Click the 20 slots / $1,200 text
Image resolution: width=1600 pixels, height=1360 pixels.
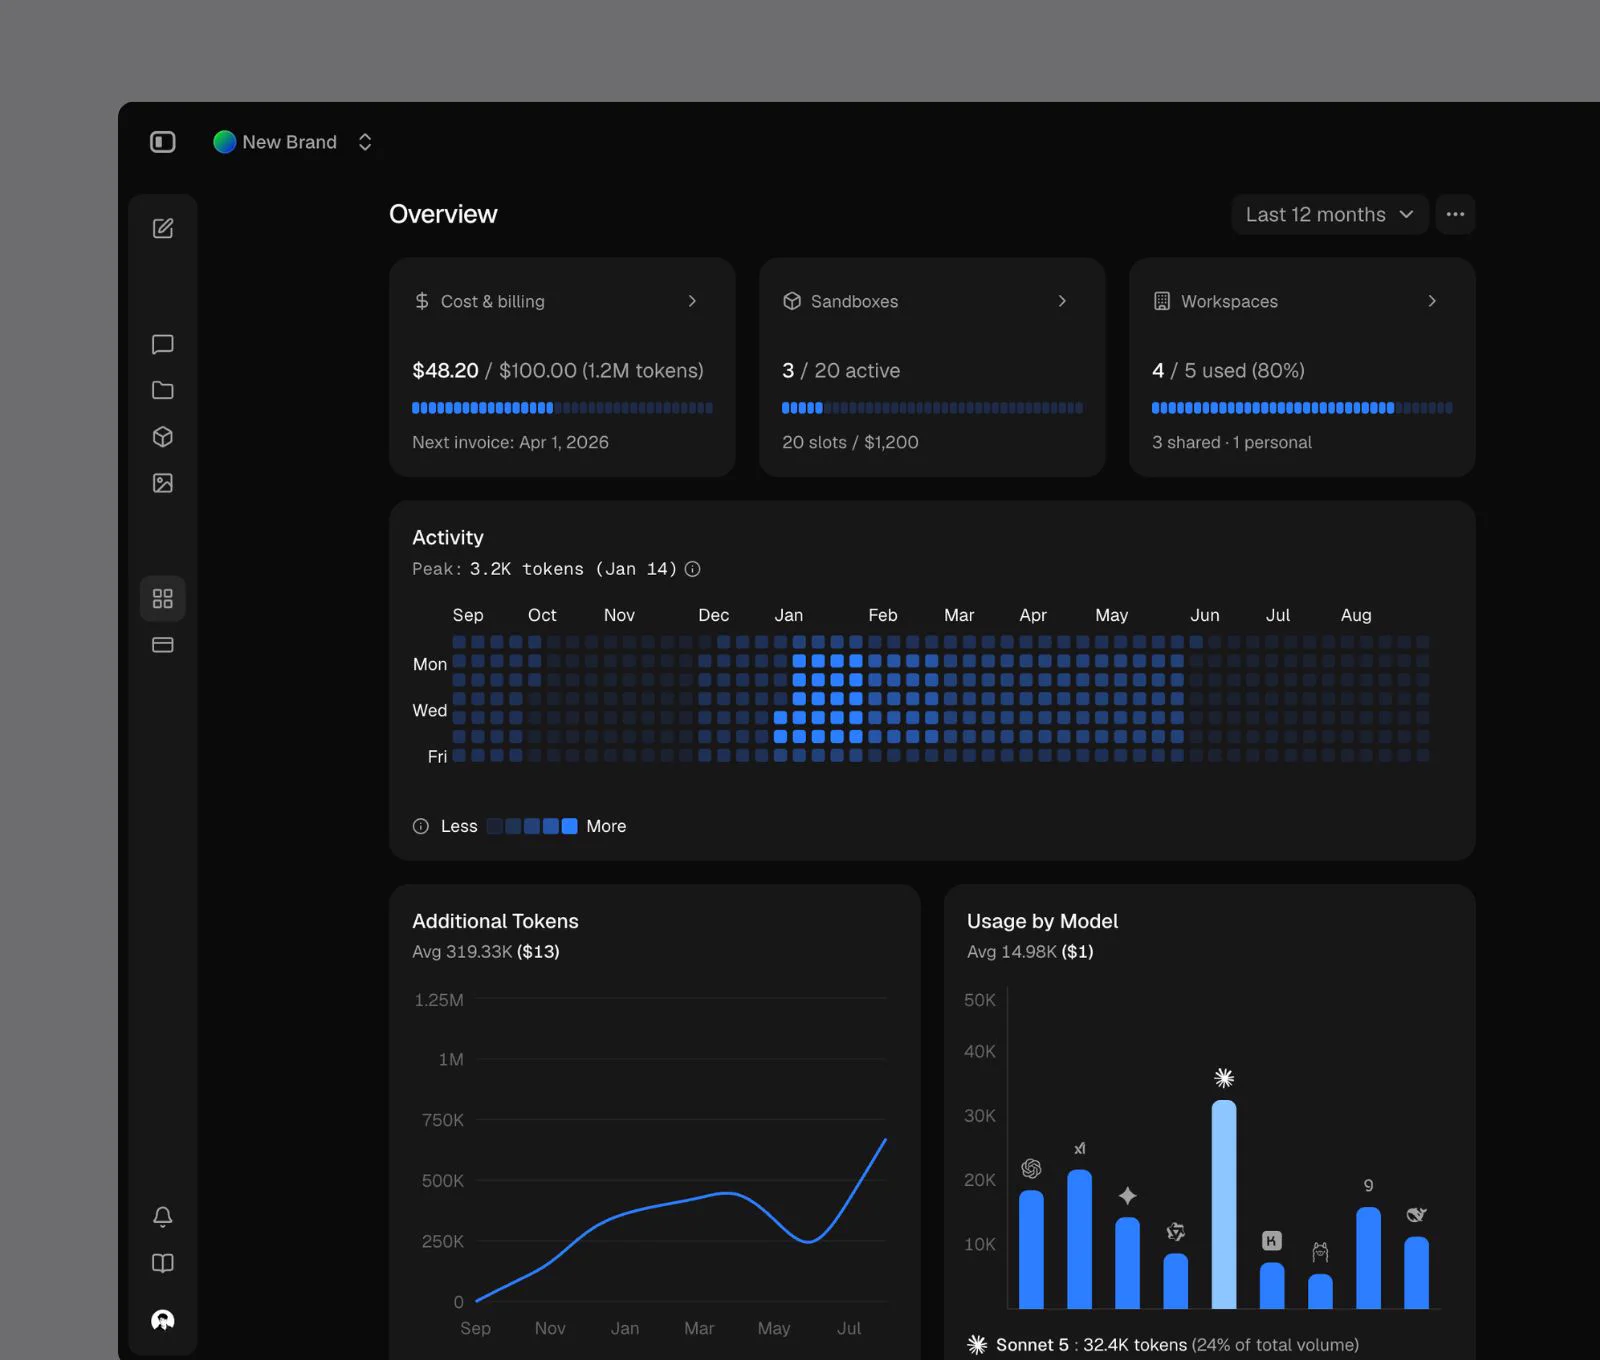(850, 442)
